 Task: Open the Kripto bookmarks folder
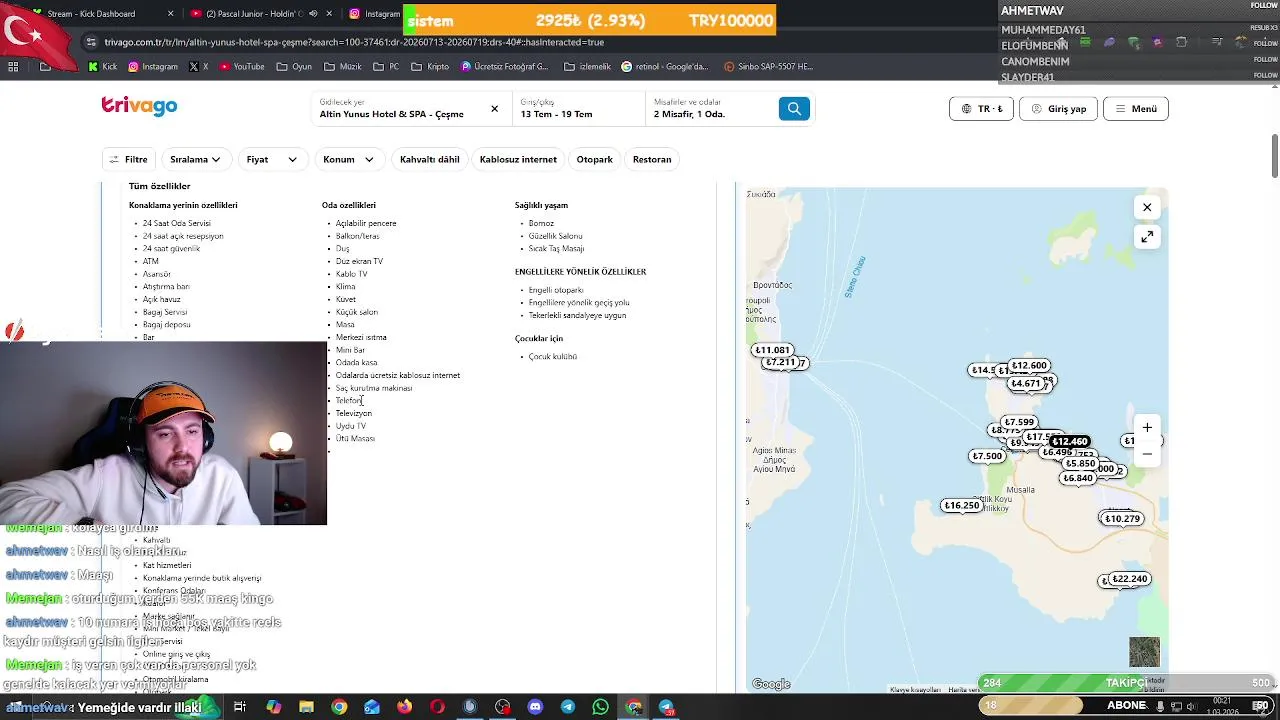coord(430,67)
